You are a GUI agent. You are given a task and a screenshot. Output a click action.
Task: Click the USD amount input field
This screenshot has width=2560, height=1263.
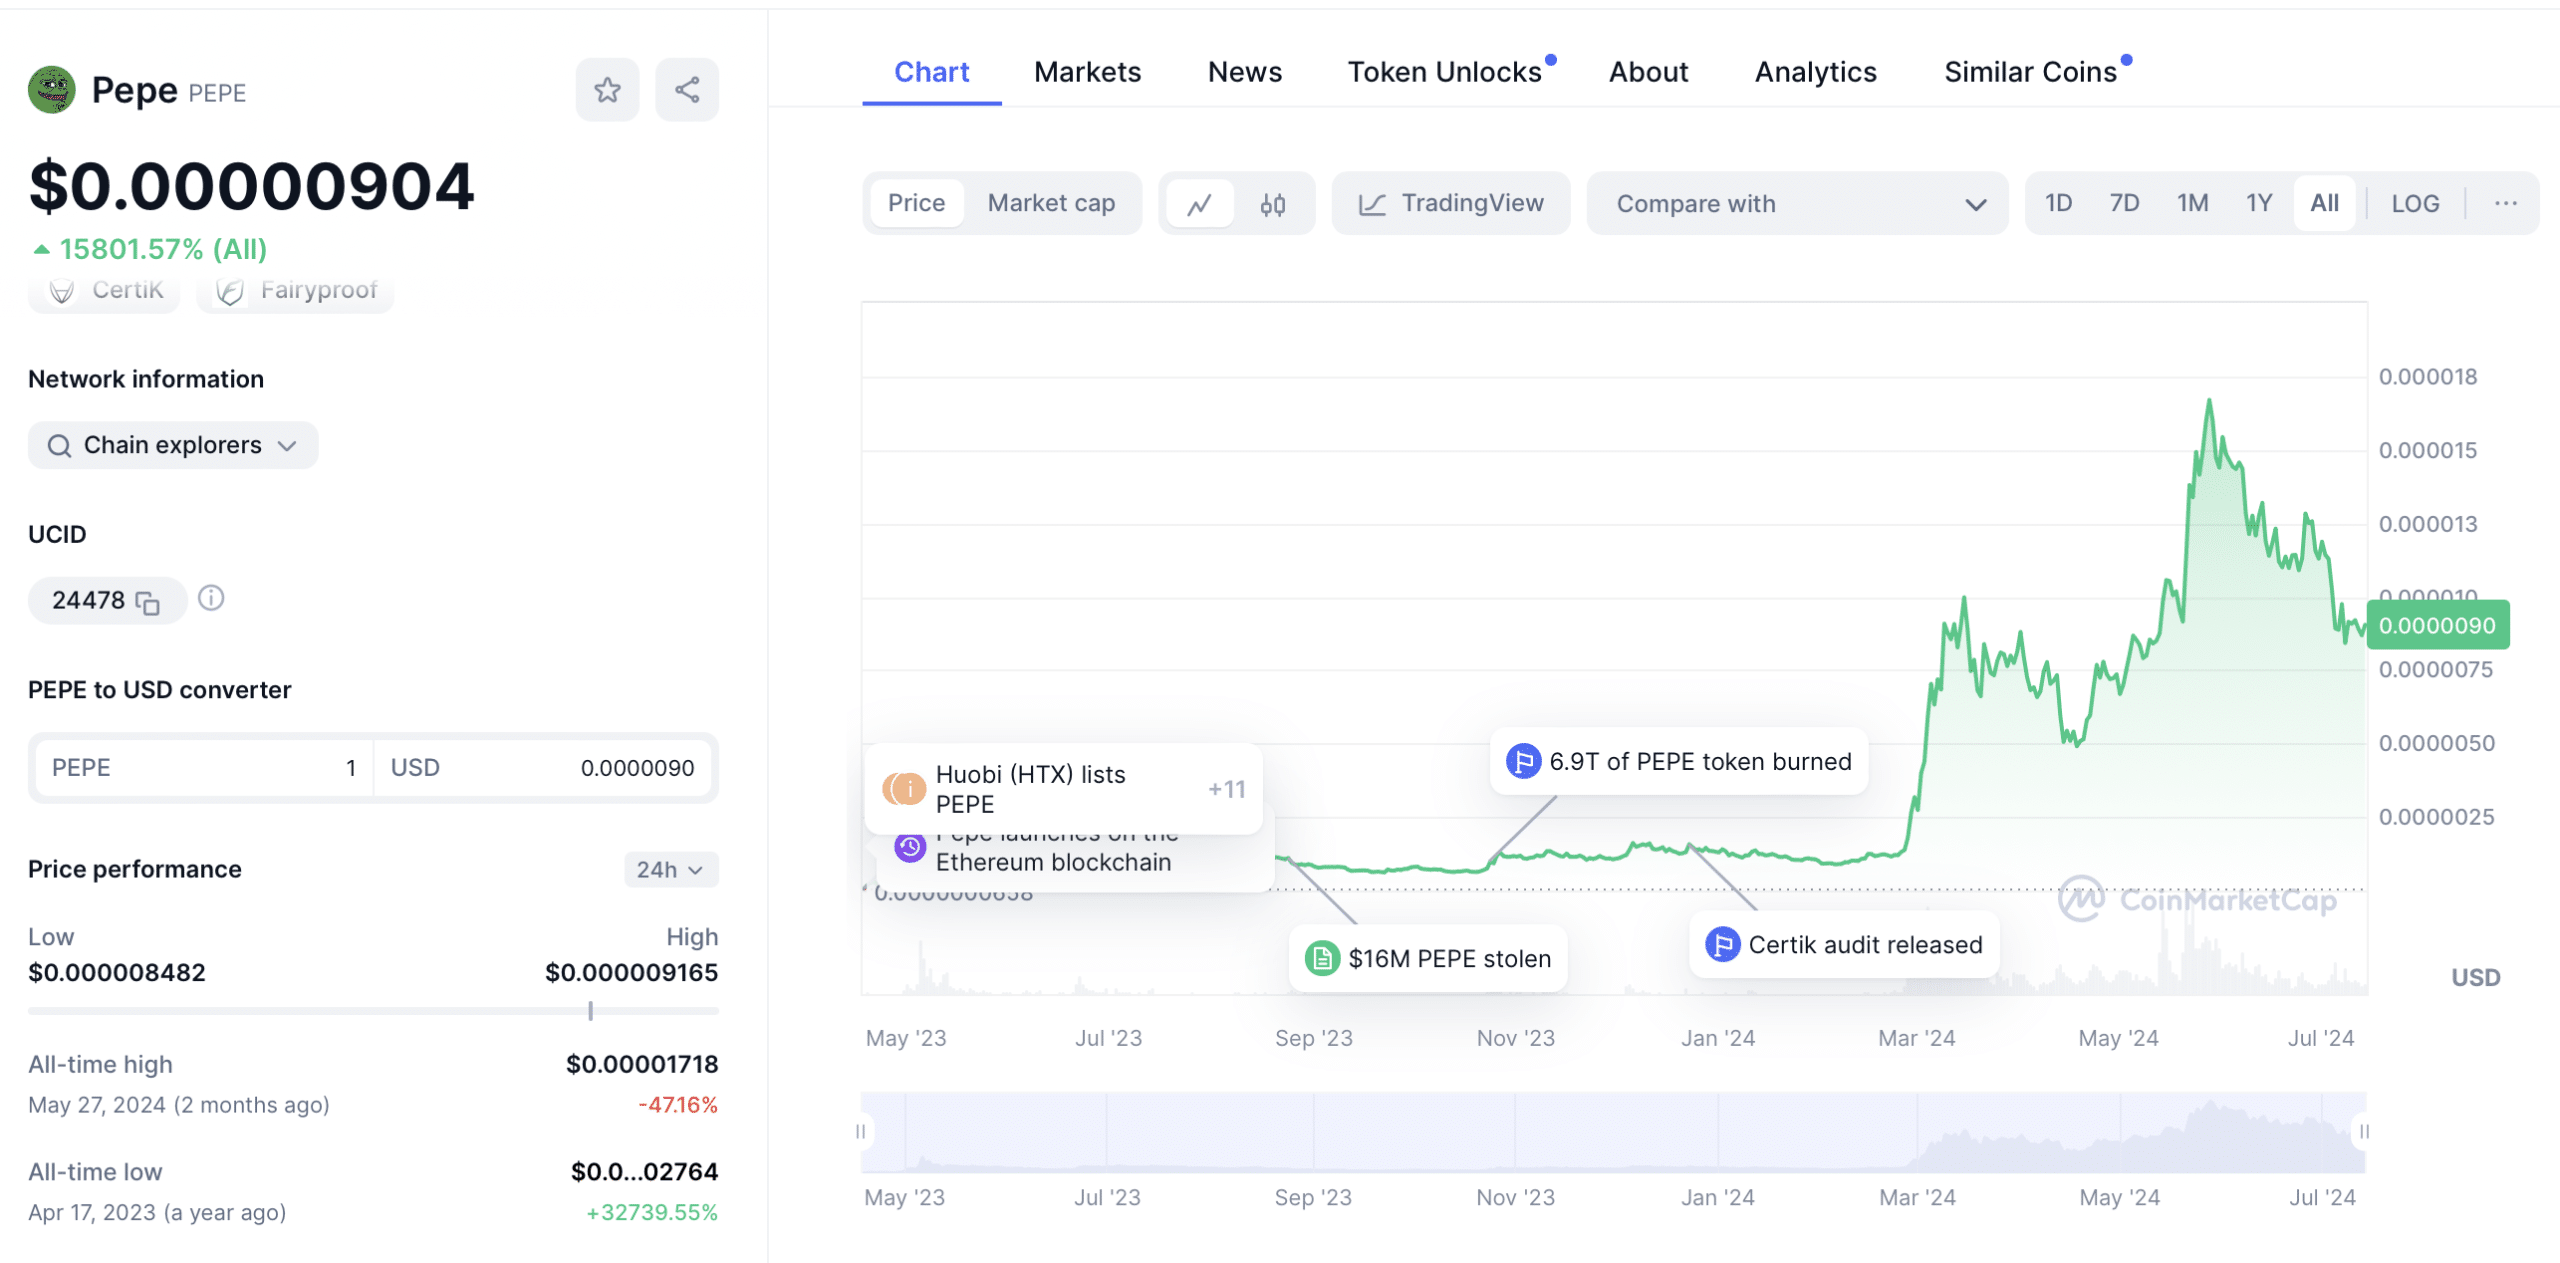[543, 768]
